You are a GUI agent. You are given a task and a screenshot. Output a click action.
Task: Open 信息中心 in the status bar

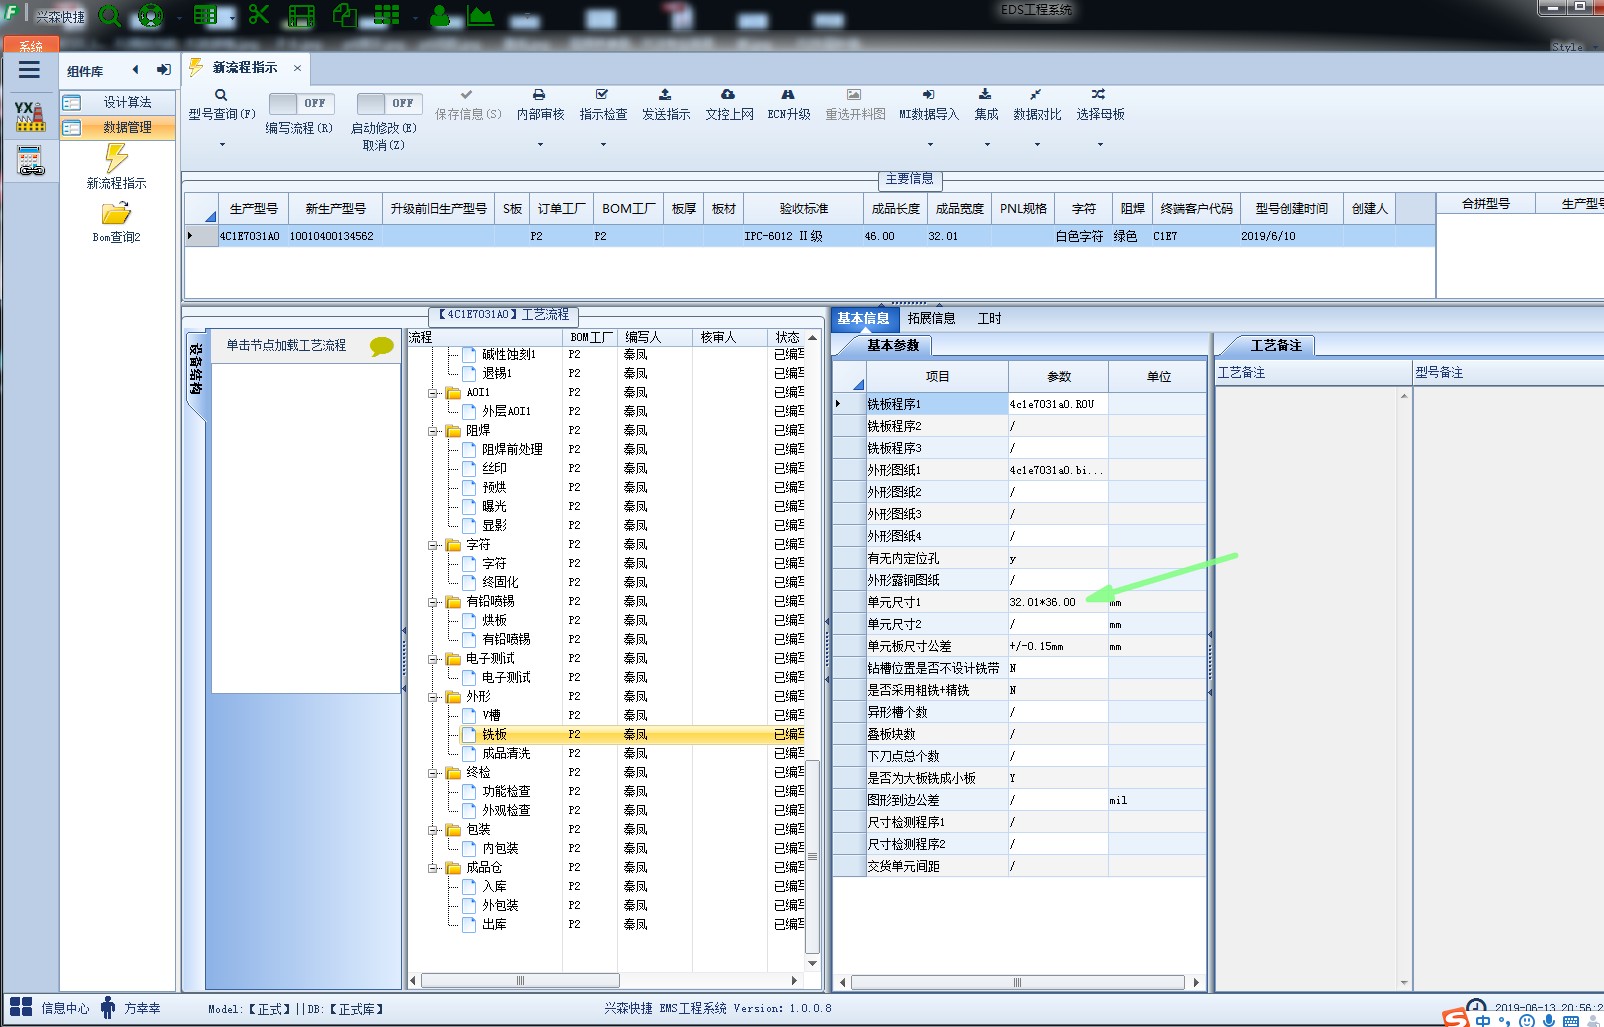(50, 1008)
